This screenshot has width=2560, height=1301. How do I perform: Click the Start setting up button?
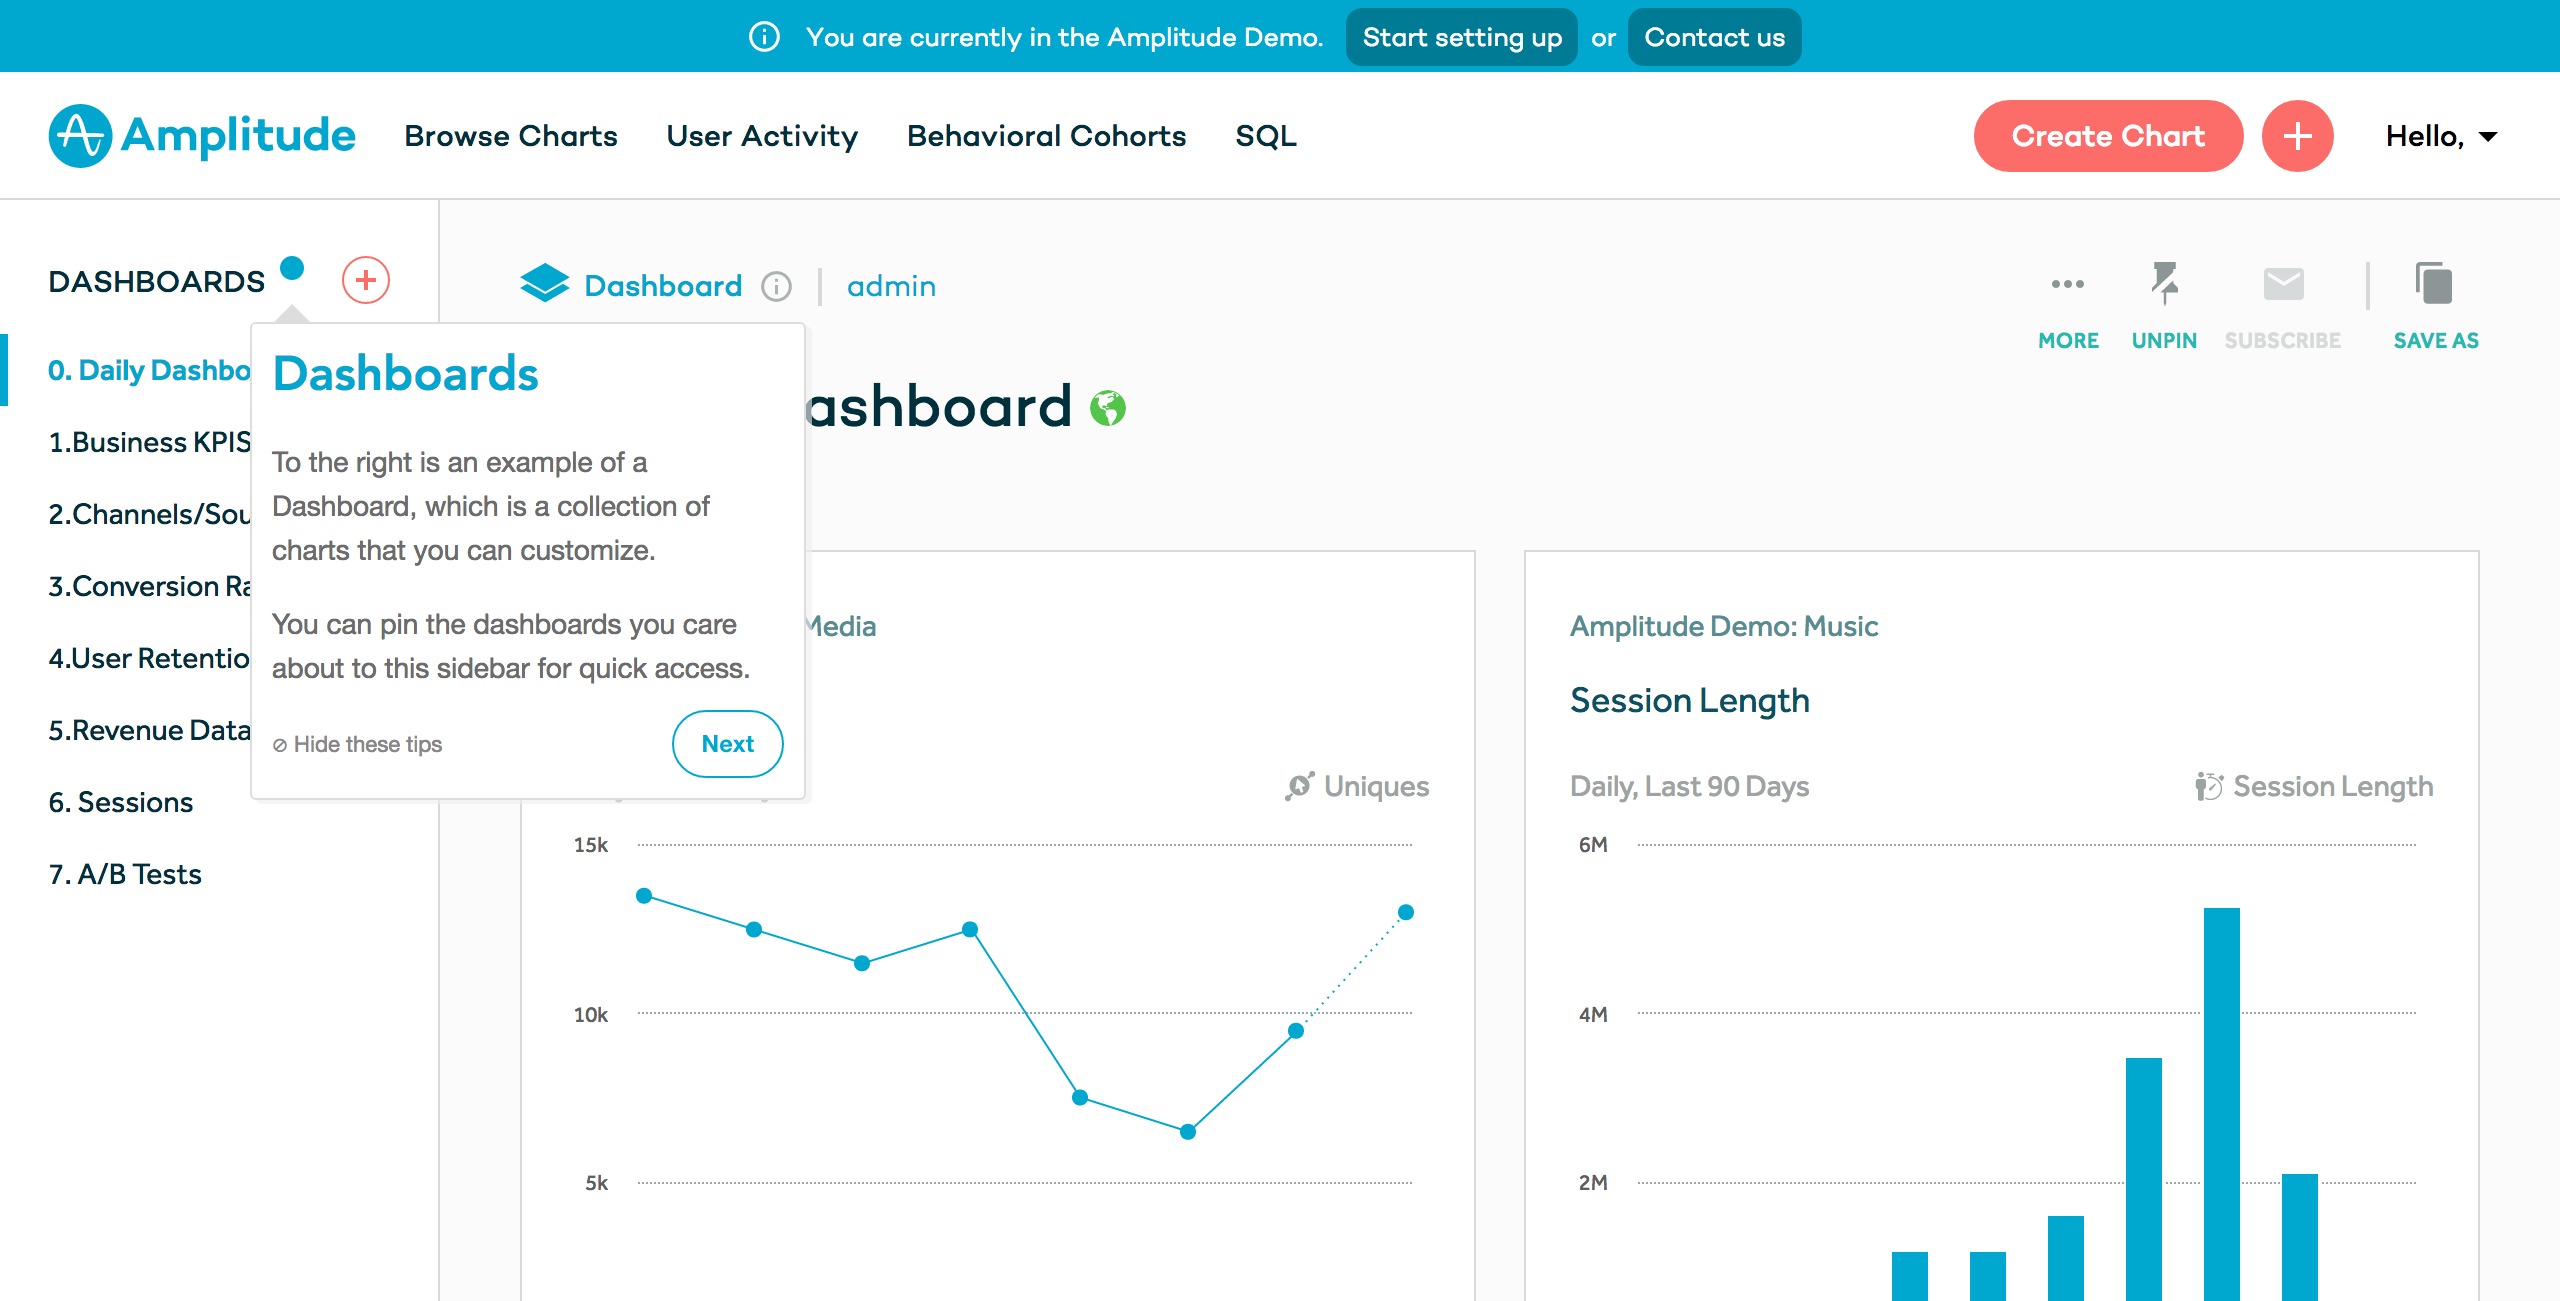point(1461,36)
